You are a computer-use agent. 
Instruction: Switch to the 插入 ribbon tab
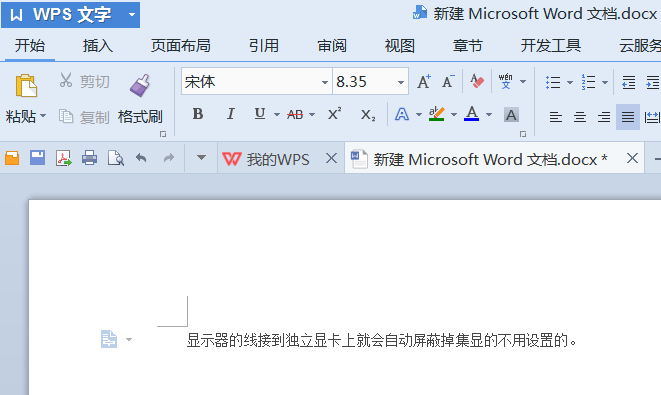[98, 46]
